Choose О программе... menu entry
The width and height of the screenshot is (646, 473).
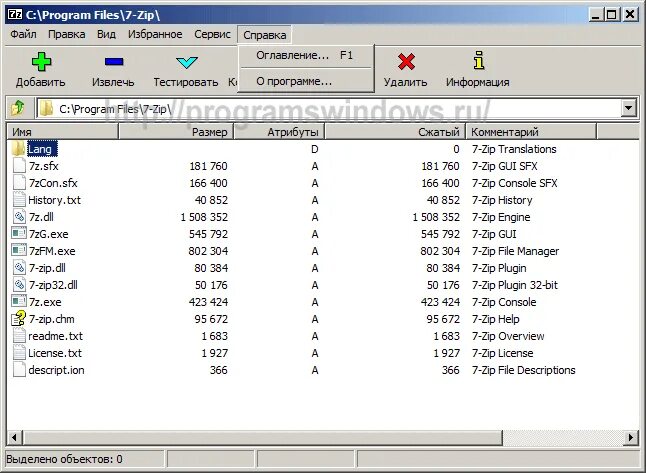tap(306, 81)
